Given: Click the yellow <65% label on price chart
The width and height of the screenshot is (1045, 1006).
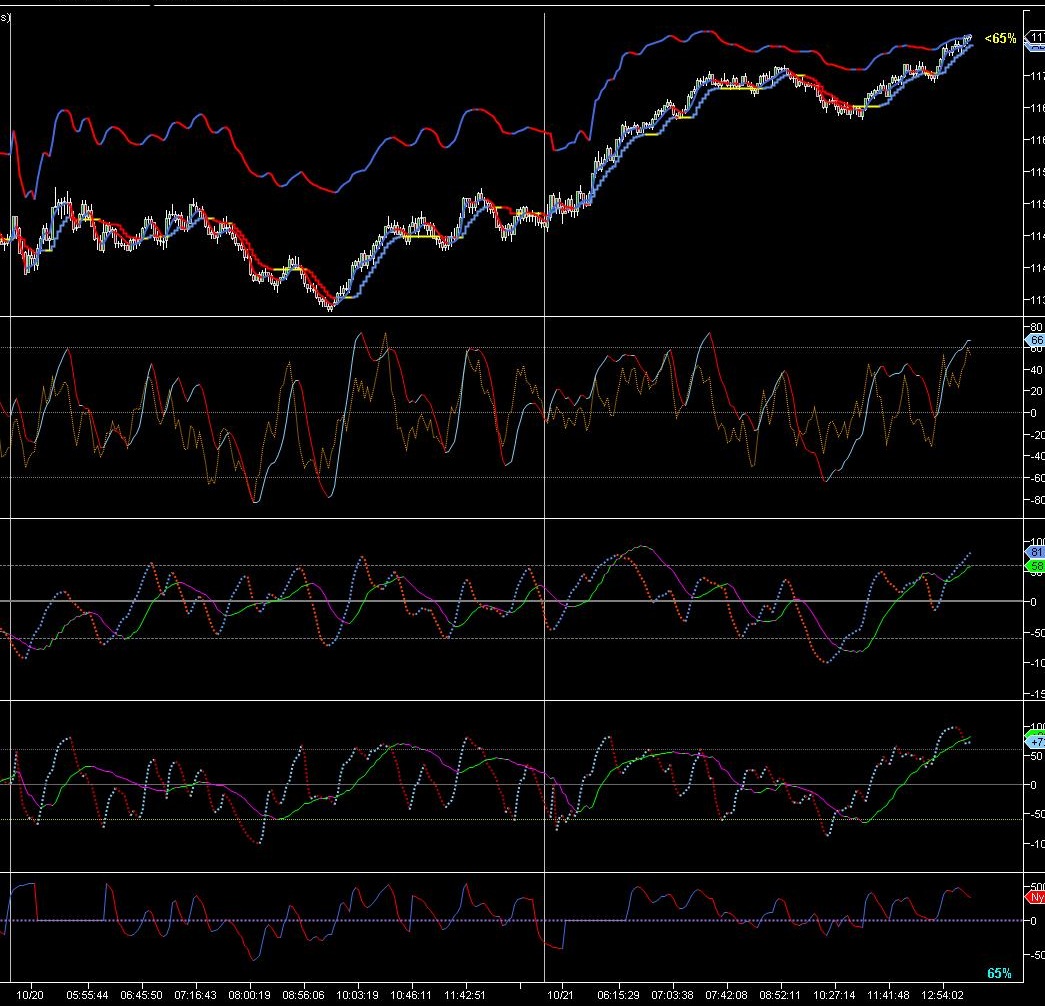Looking at the screenshot, I should tap(1000, 39).
